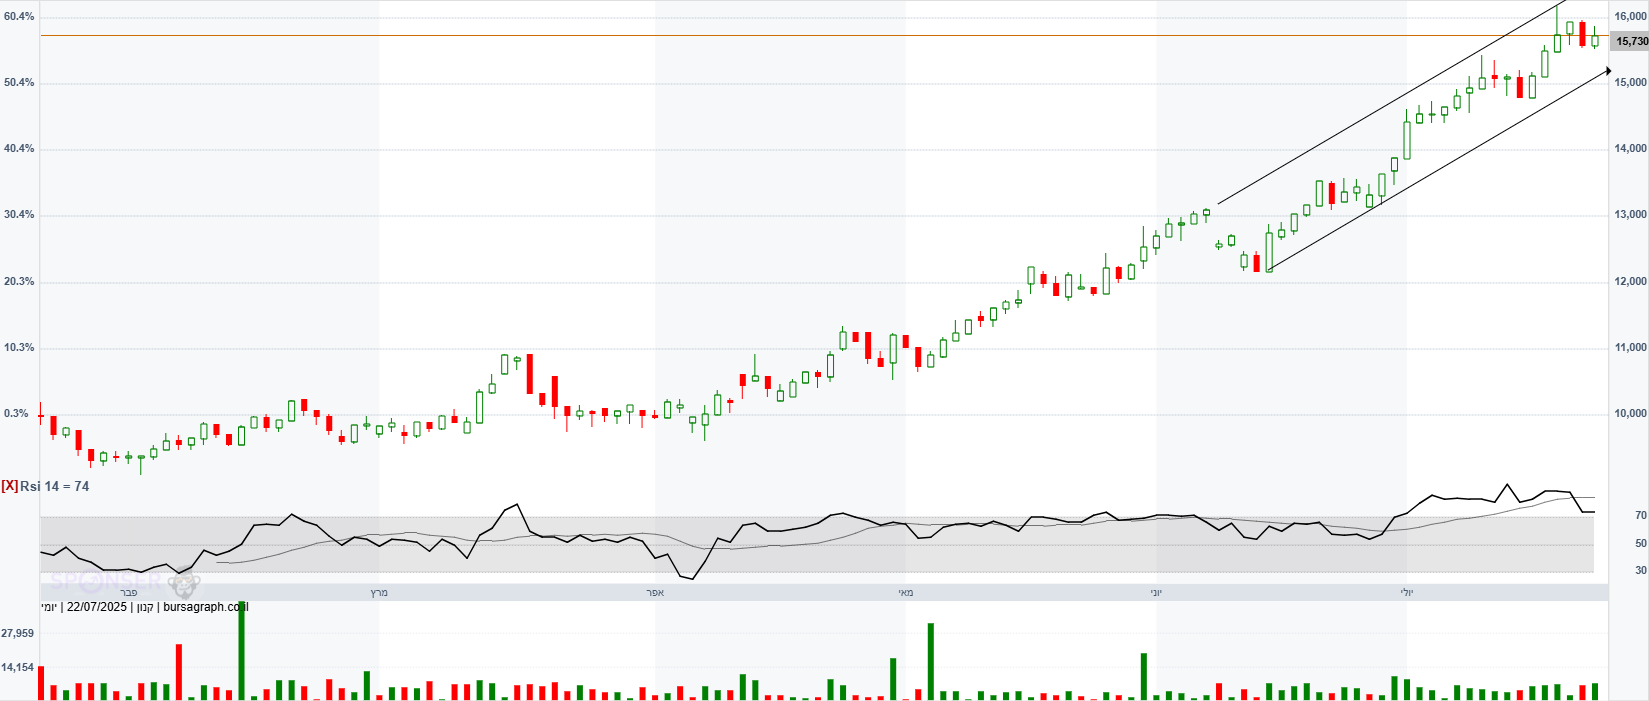Click the 11,000 price axis label
Viewport: 1649px width, 701px height.
1630,347
